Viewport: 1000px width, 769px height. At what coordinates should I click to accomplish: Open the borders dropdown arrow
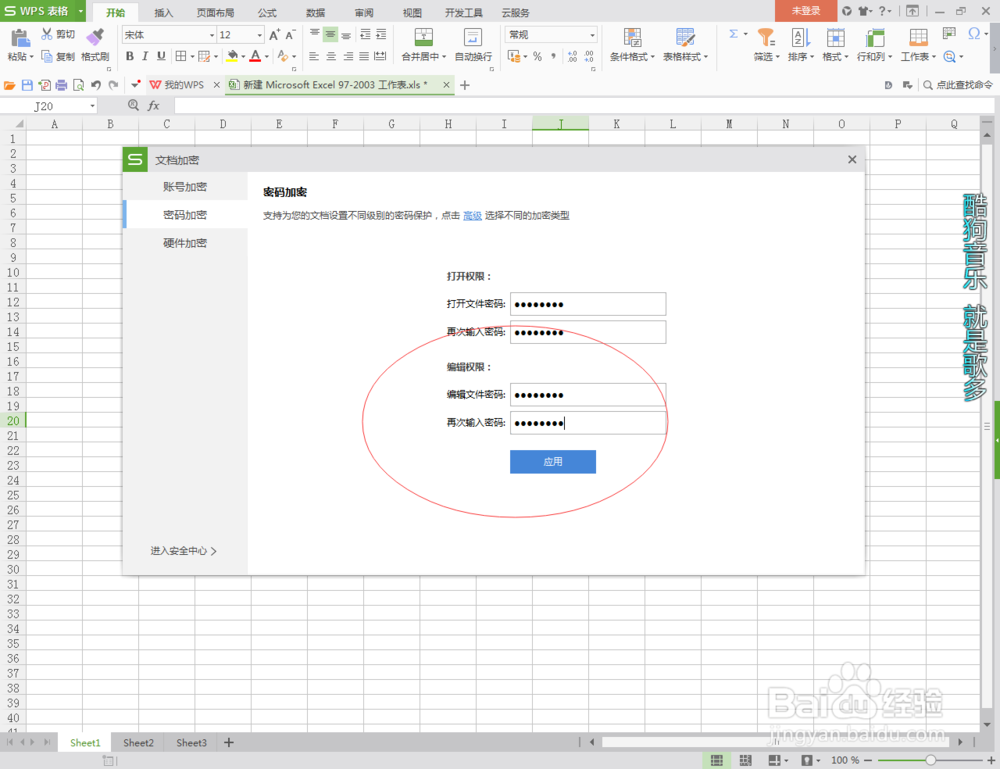(192, 57)
